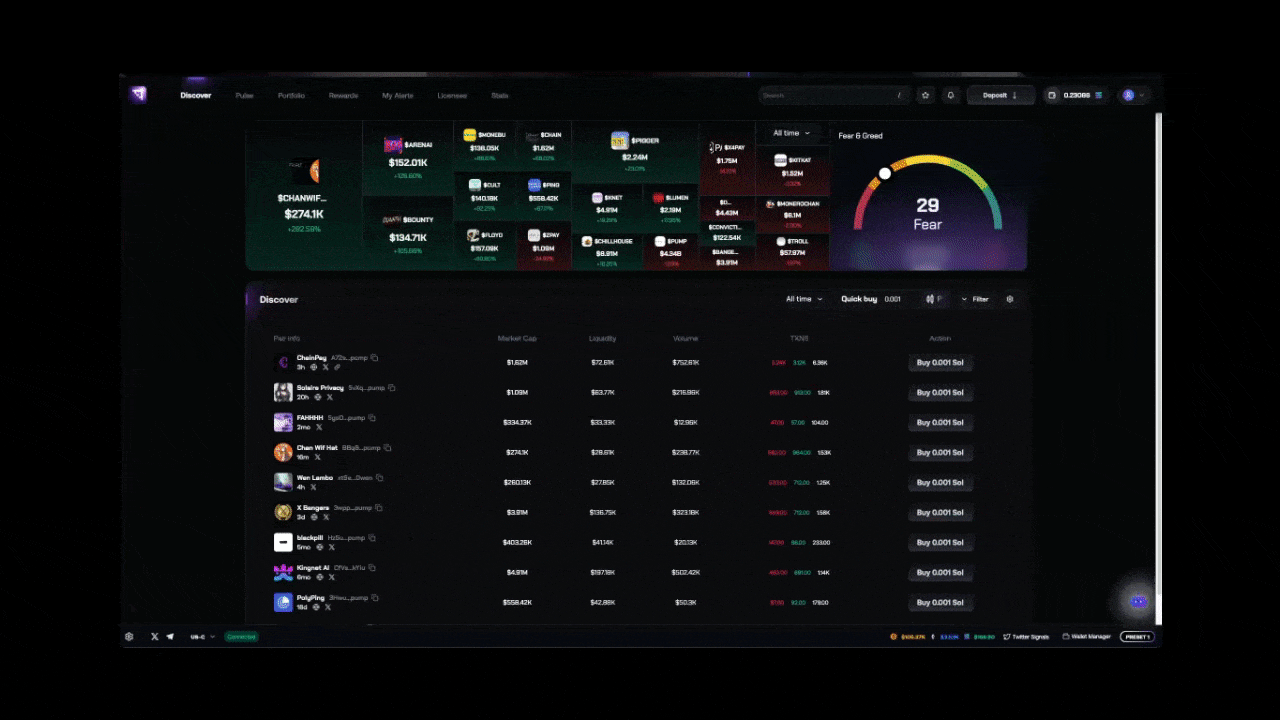This screenshot has width=1280, height=720.
Task: Click the star favorites icon near the search bar
Action: [926, 95]
